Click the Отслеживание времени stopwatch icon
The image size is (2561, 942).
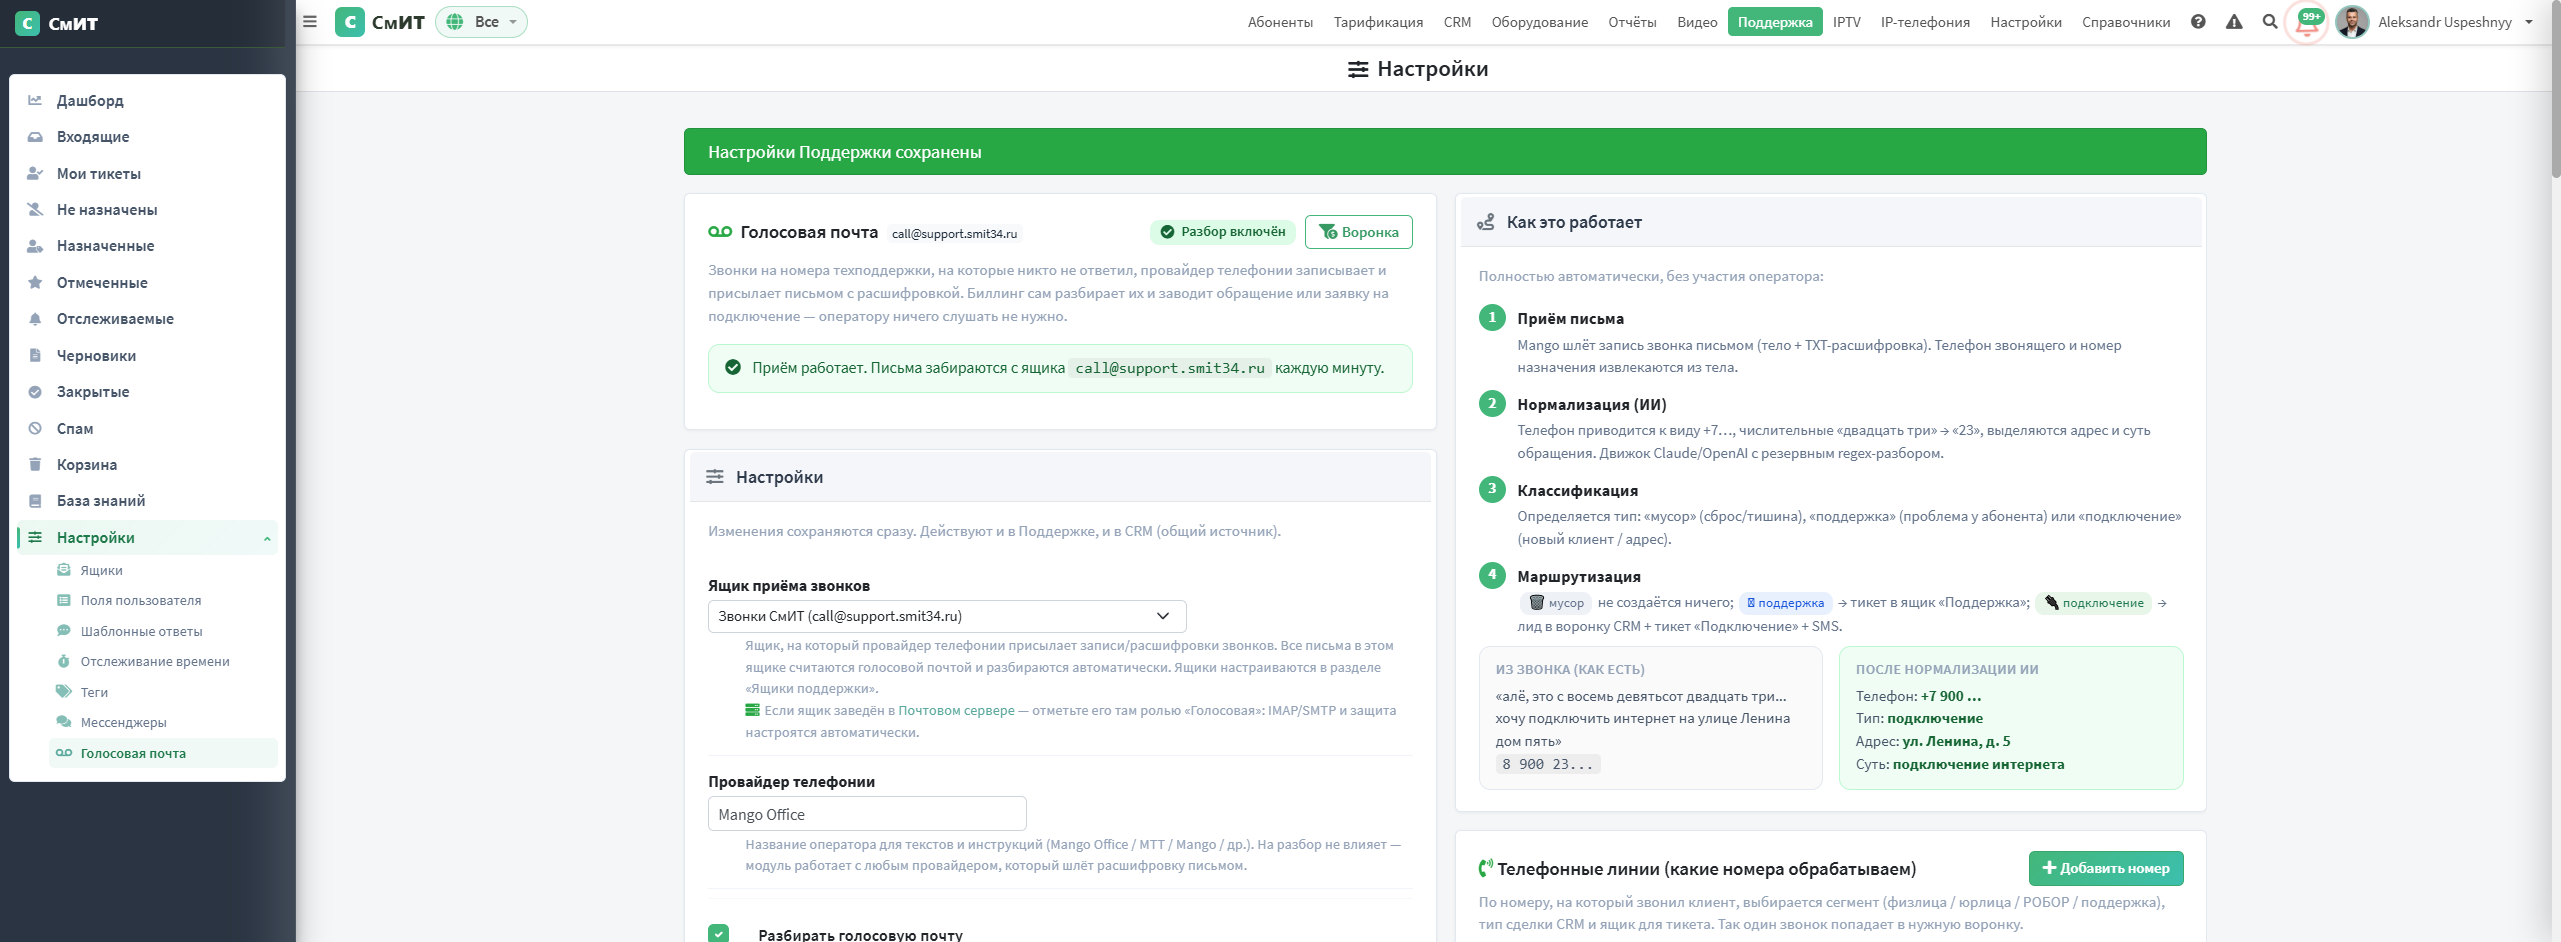coord(64,661)
